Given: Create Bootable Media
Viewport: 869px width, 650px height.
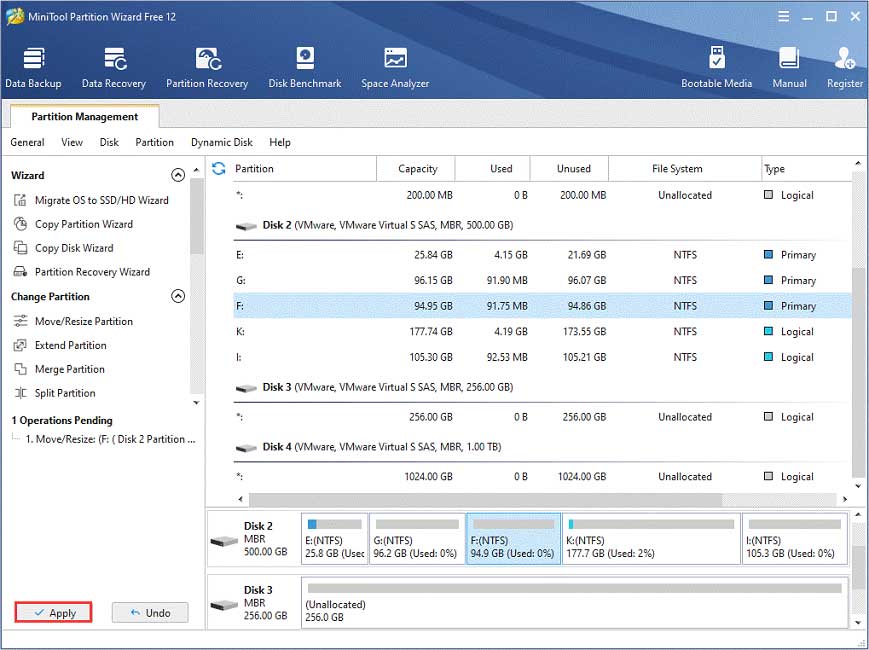Looking at the screenshot, I should coord(717,68).
